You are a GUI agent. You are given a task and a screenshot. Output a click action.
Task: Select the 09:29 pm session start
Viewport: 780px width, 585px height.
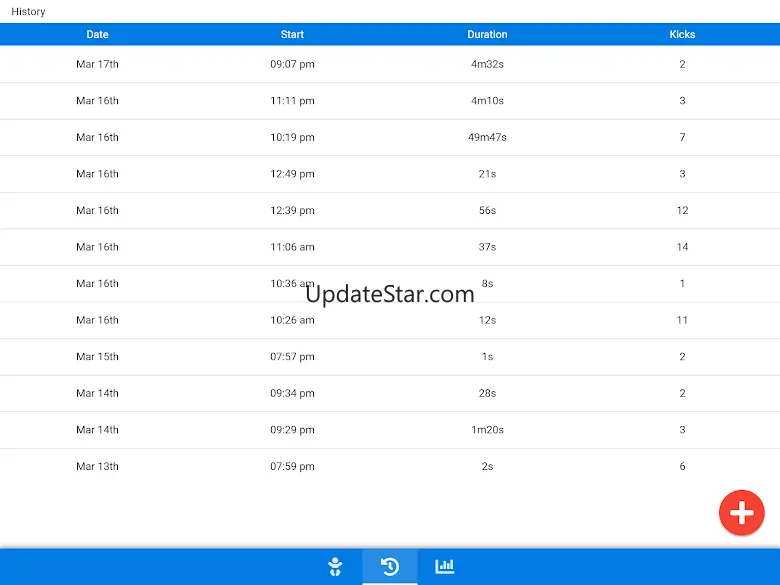pyautogui.click(x=292, y=430)
